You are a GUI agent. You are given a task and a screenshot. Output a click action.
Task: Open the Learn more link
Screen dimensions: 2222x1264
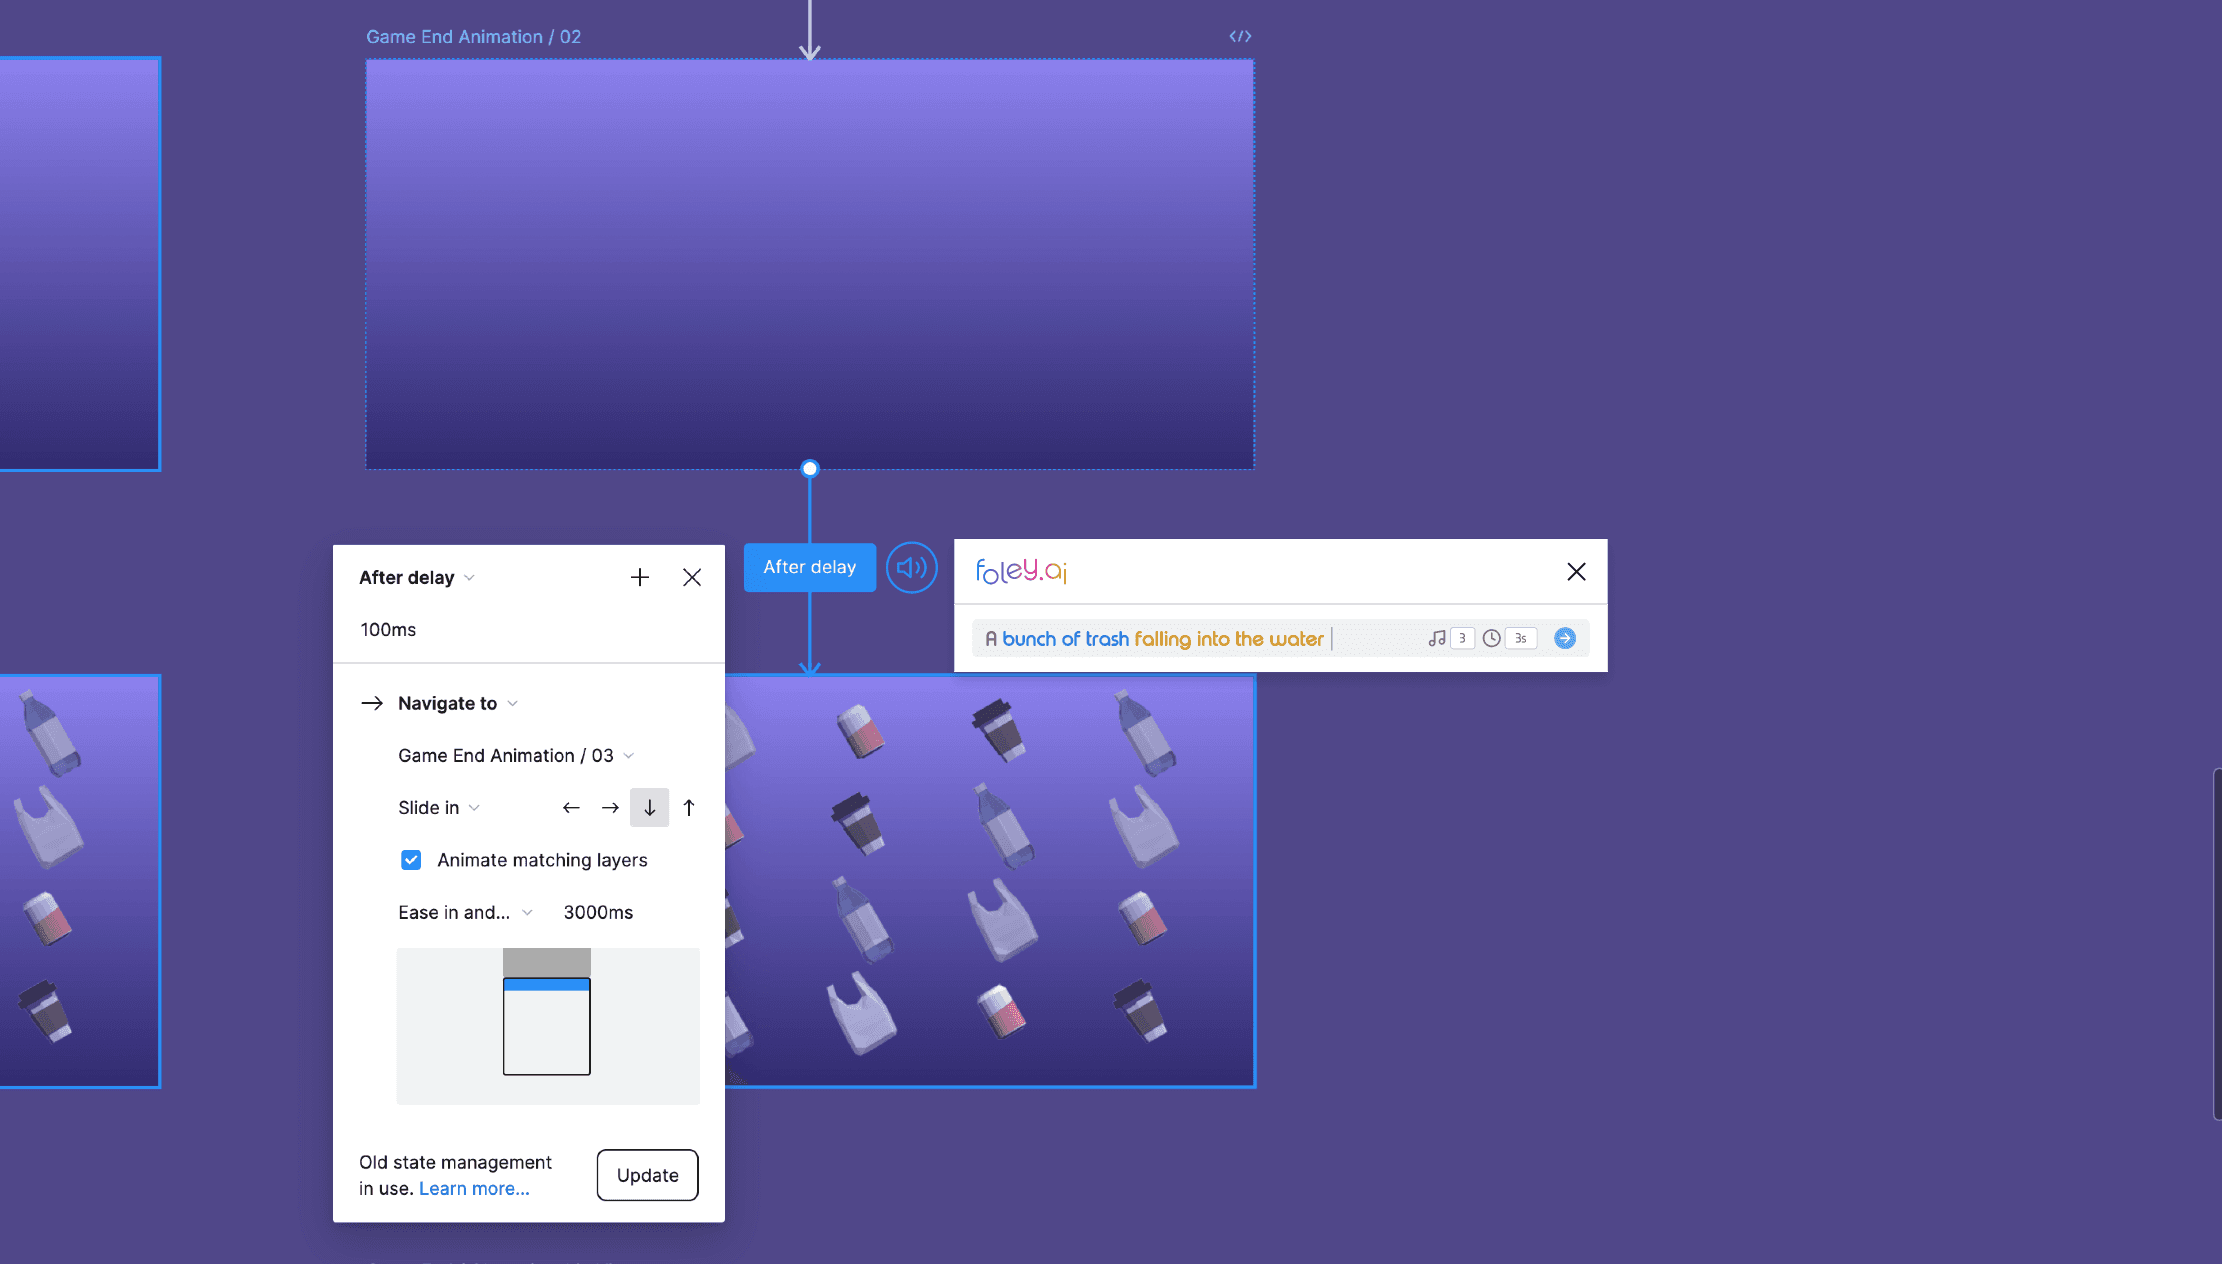tap(474, 1188)
